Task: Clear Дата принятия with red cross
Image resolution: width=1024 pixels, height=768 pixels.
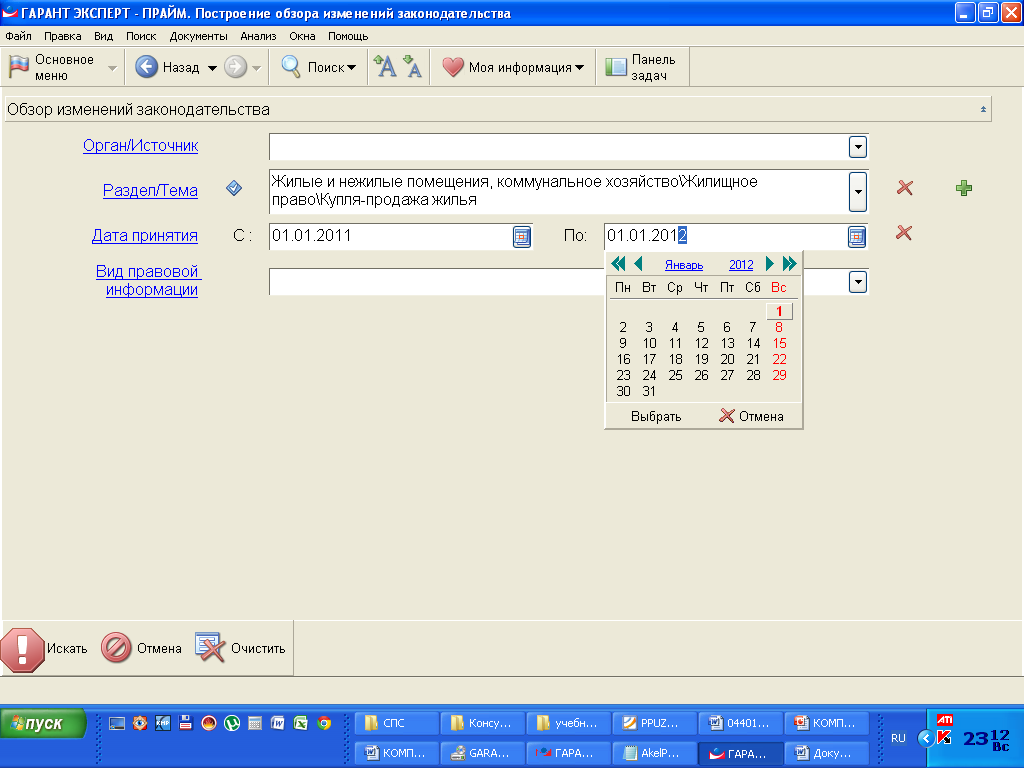Action: [x=904, y=232]
